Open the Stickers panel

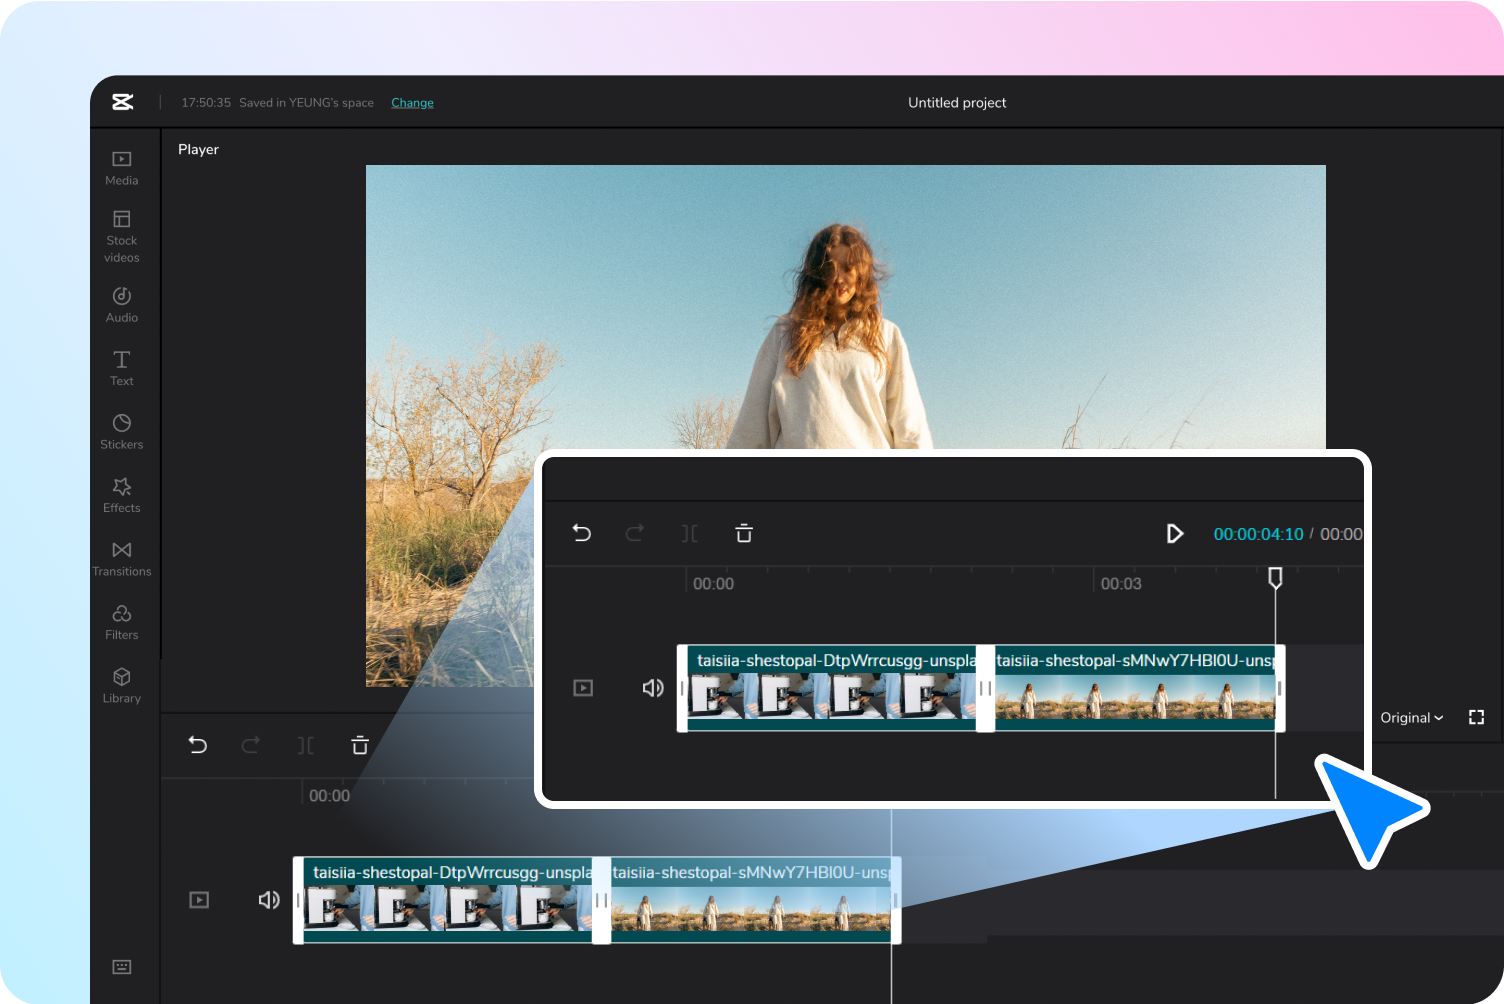click(x=122, y=432)
